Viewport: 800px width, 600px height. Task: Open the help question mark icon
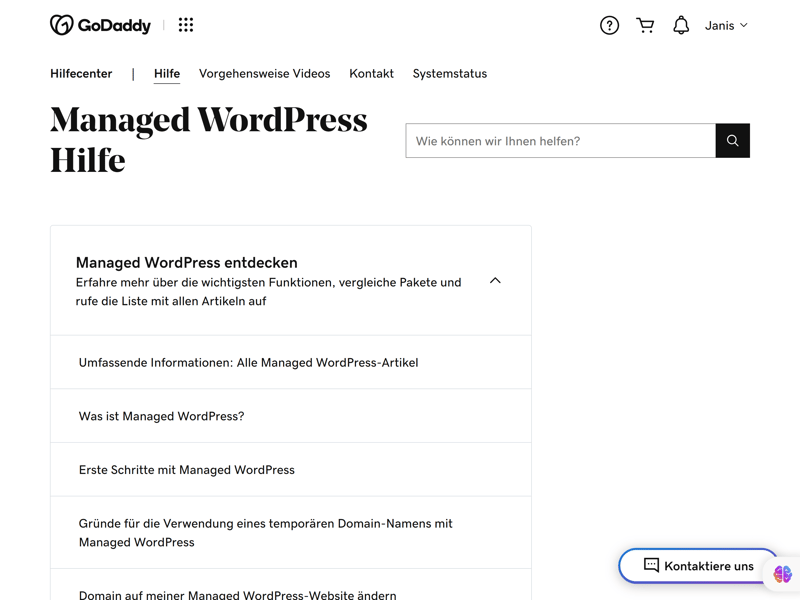[x=609, y=26]
